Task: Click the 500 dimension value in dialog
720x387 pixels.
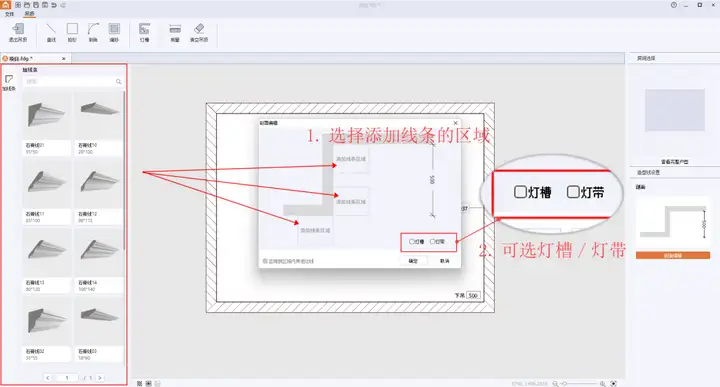Action: (x=432, y=179)
